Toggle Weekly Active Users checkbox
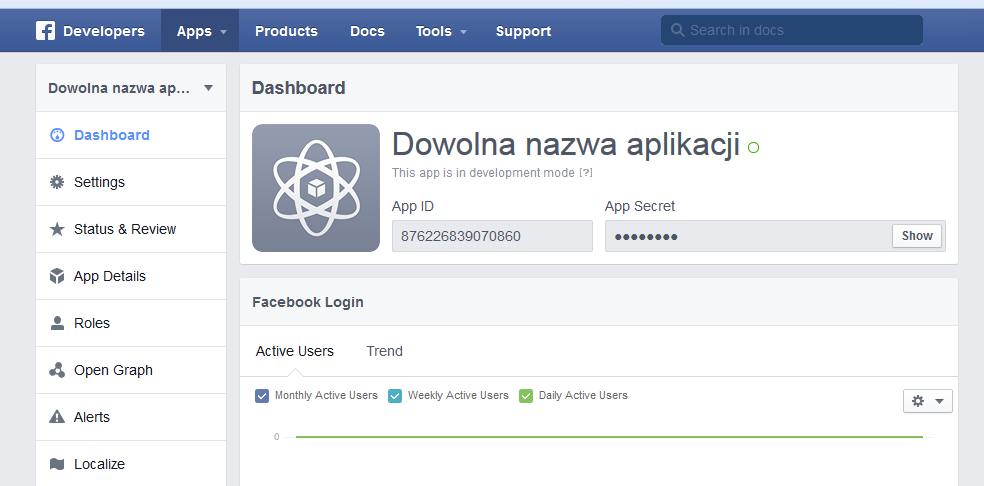Image resolution: width=984 pixels, height=486 pixels. pos(395,396)
